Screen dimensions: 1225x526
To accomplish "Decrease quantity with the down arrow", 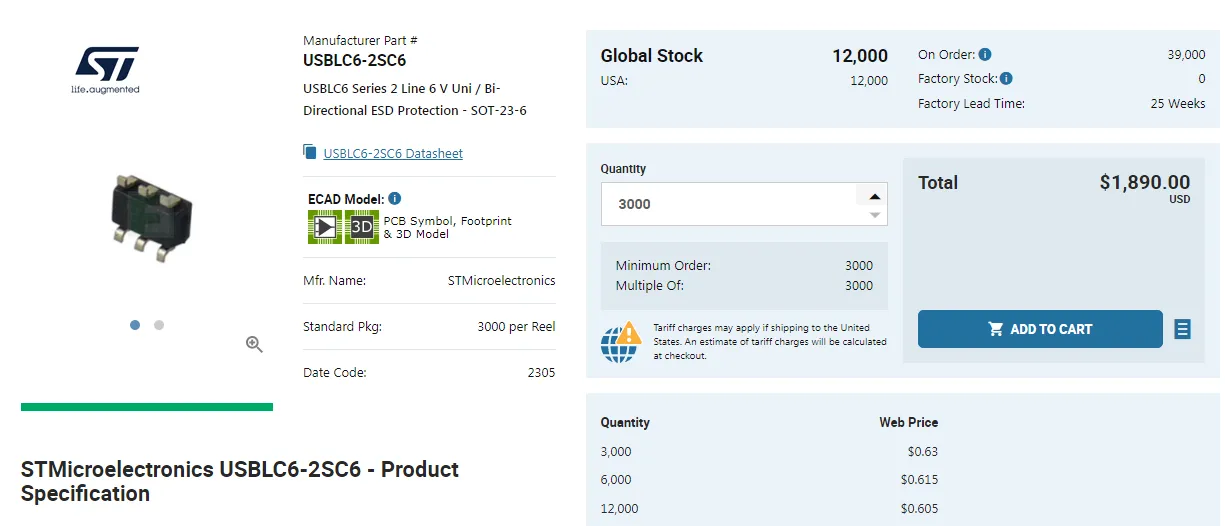I will coord(875,214).
